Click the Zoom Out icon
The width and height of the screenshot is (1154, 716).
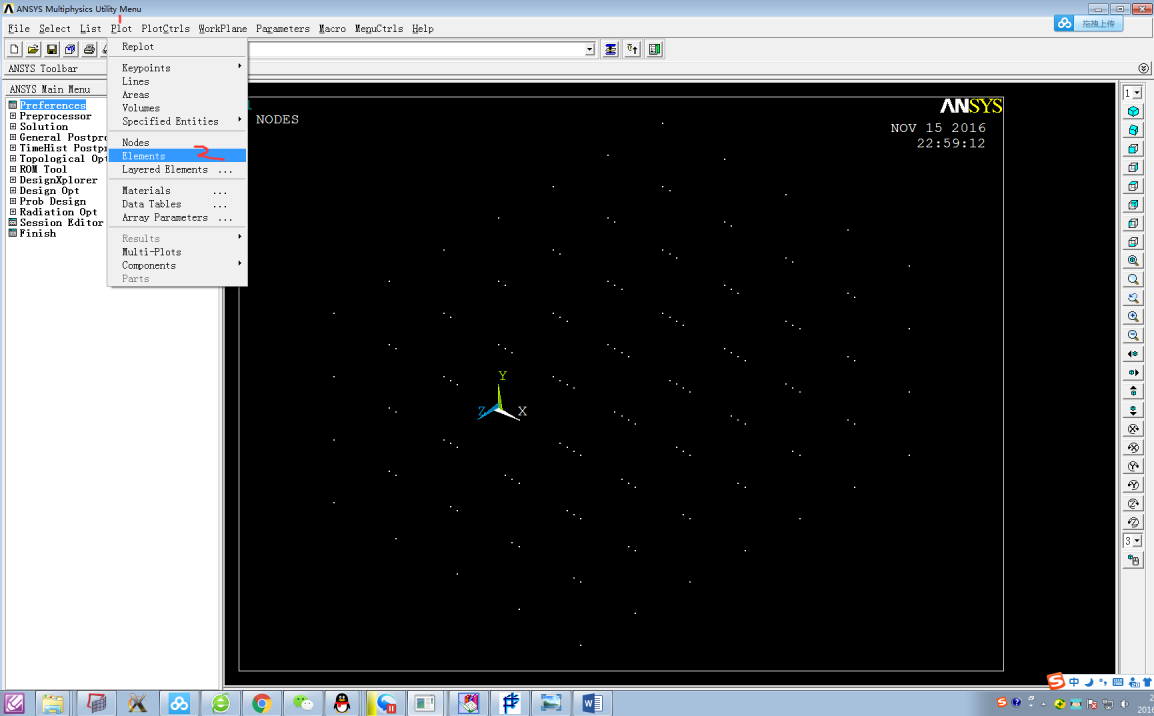point(1133,335)
